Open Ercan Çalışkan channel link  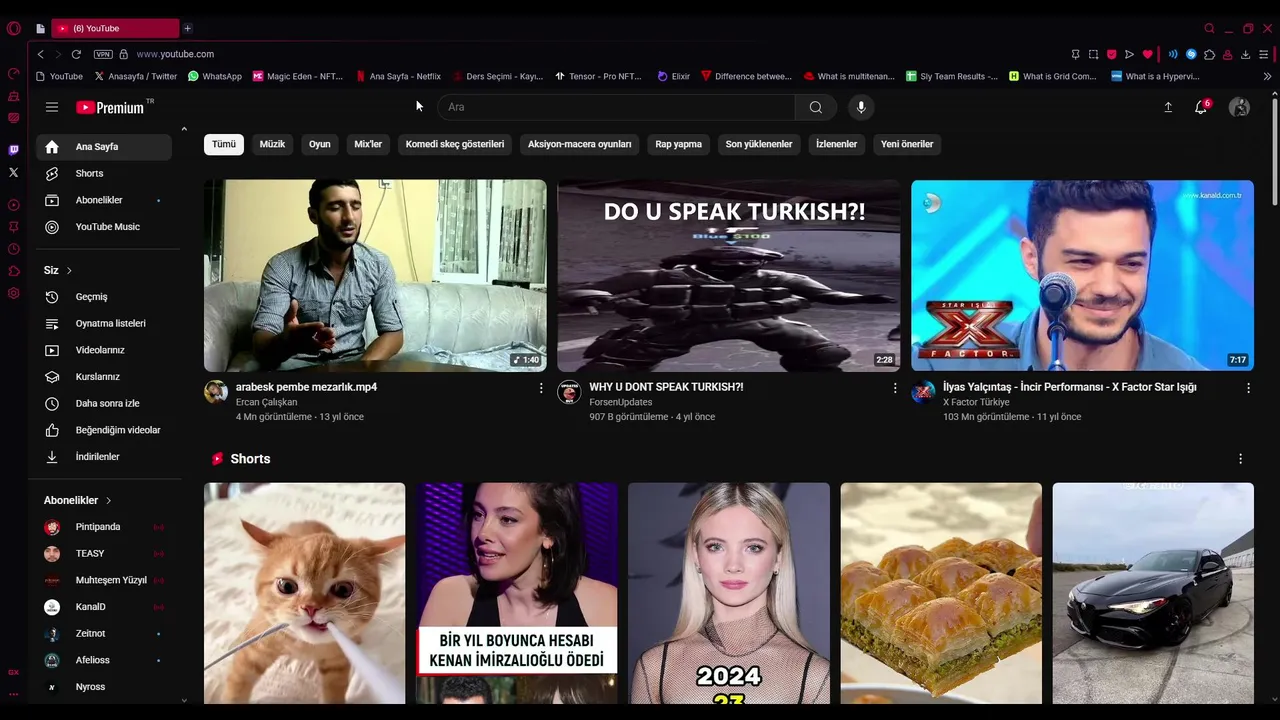coord(266,402)
